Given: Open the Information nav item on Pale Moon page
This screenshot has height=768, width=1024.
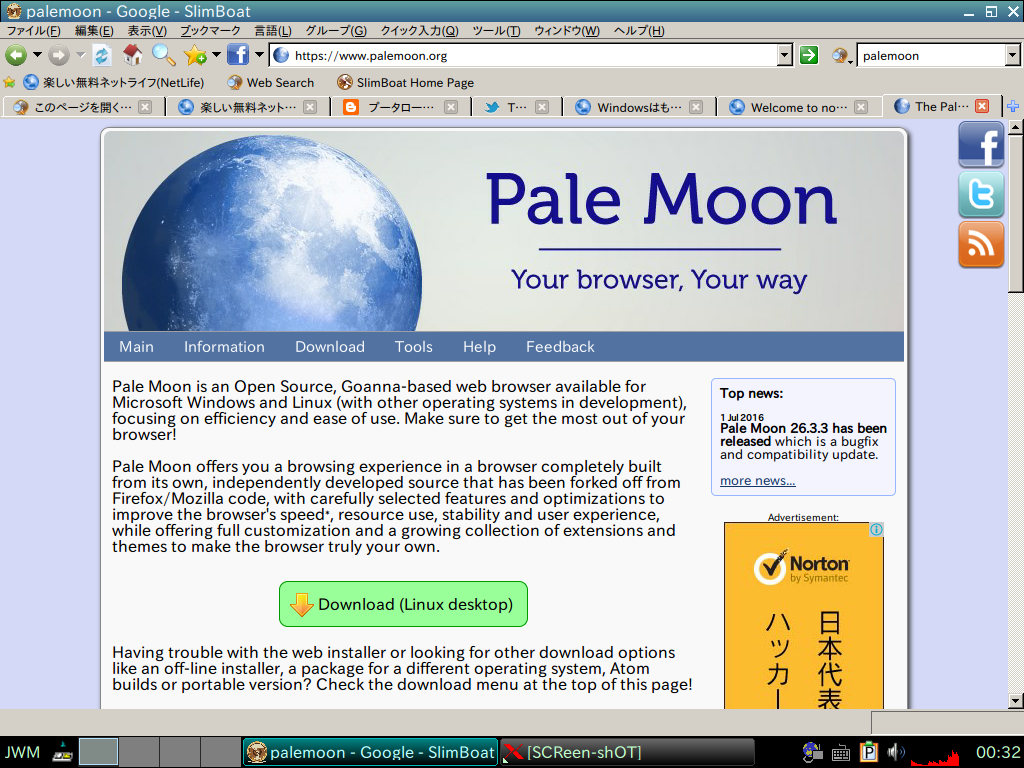Looking at the screenshot, I should click(x=224, y=347).
